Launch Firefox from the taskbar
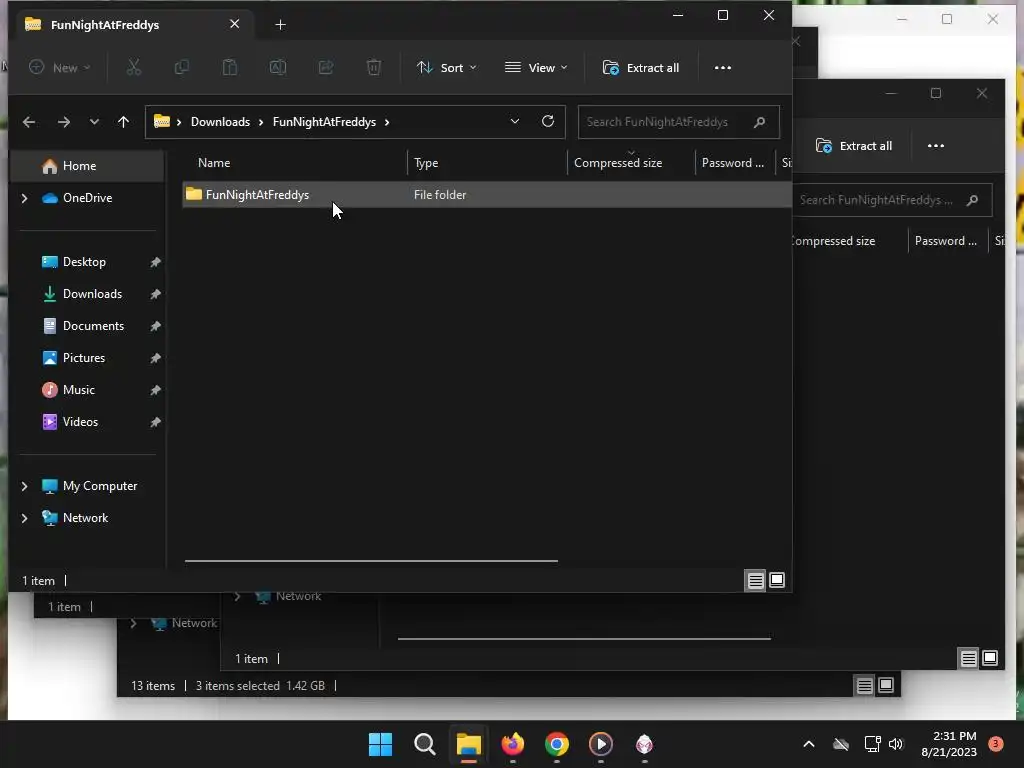Image resolution: width=1024 pixels, height=768 pixels. tap(513, 744)
